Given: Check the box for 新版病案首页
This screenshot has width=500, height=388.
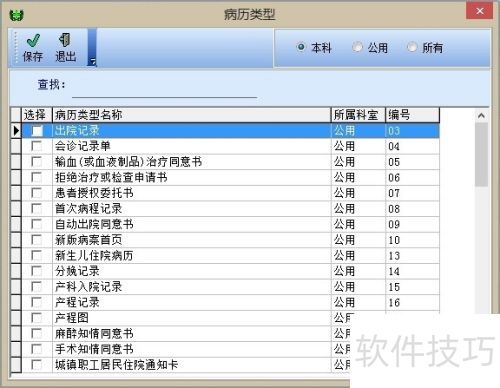Looking at the screenshot, I should coord(36,240).
